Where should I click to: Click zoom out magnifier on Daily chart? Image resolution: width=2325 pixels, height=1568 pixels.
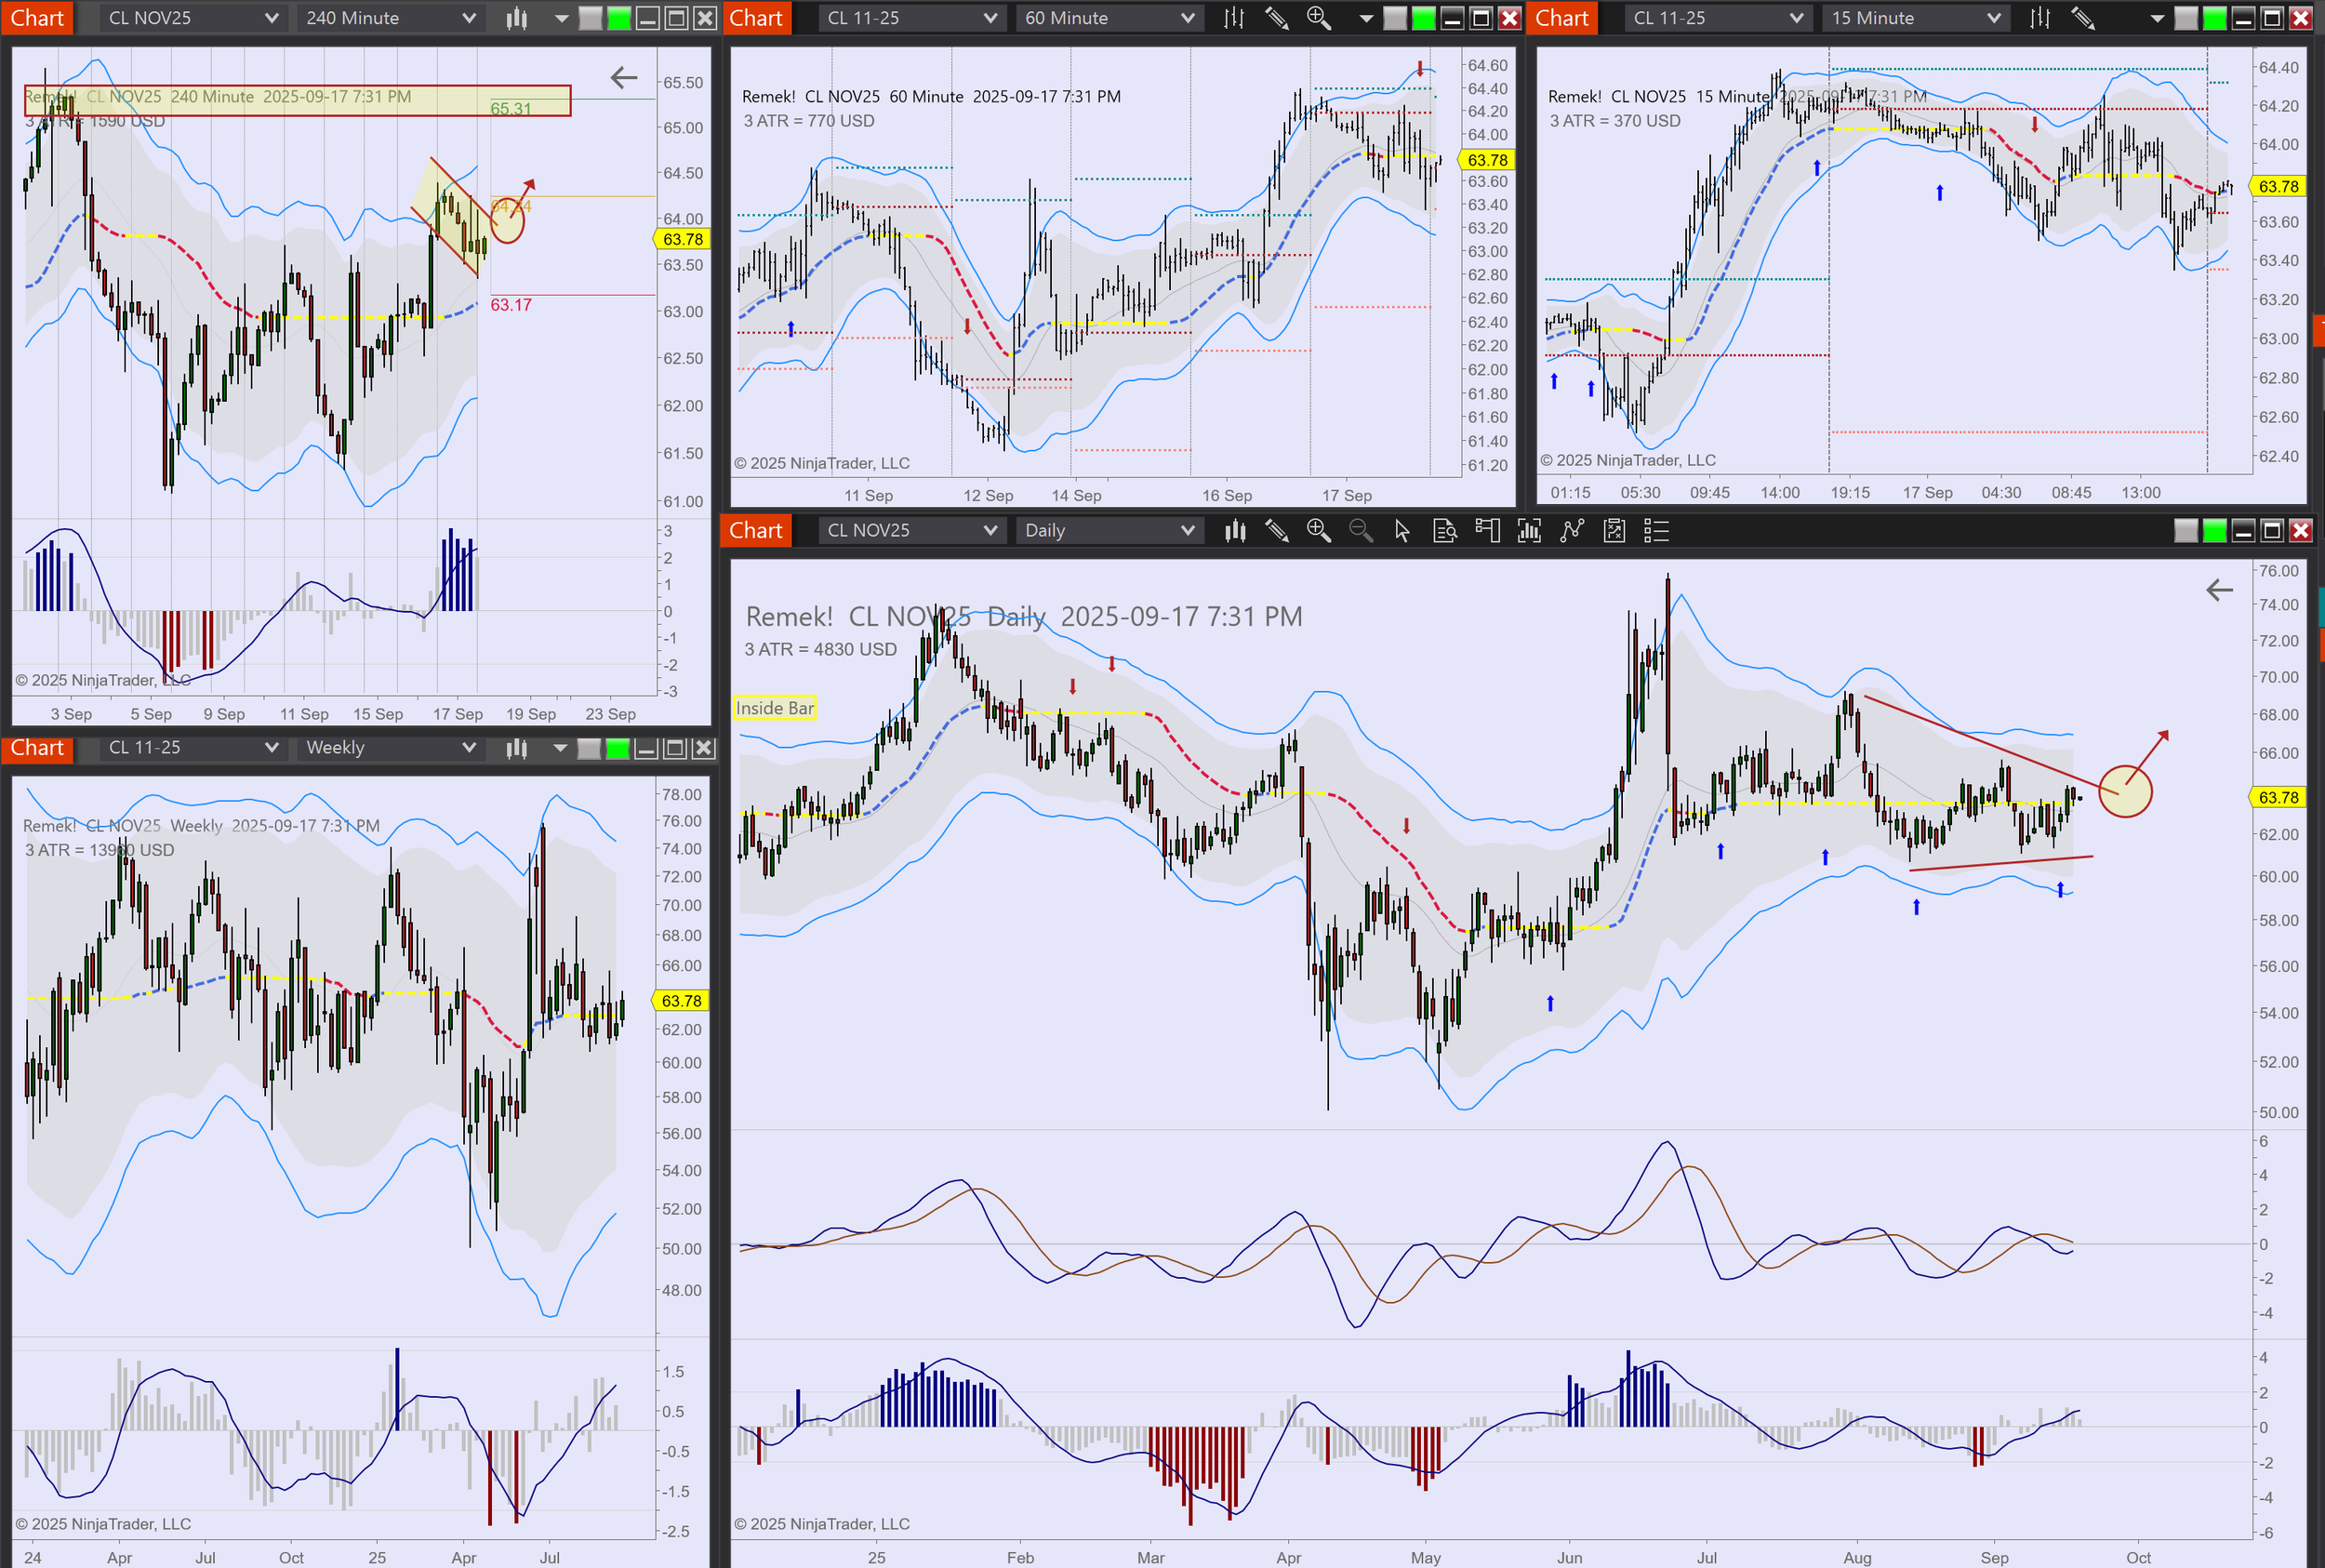coord(1360,531)
